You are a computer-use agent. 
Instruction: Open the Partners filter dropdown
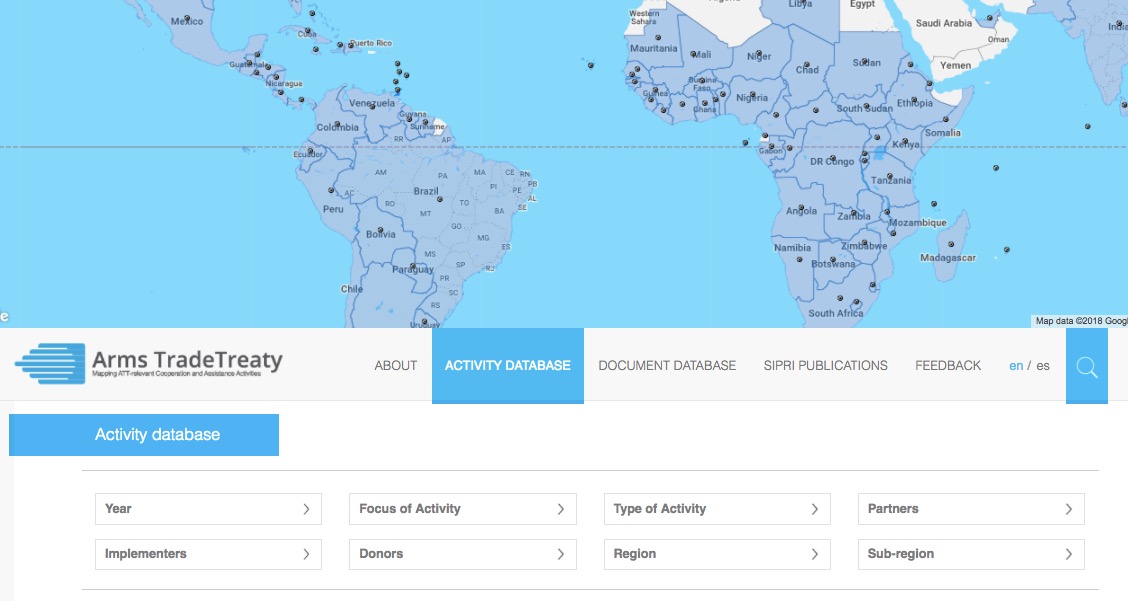click(x=970, y=509)
